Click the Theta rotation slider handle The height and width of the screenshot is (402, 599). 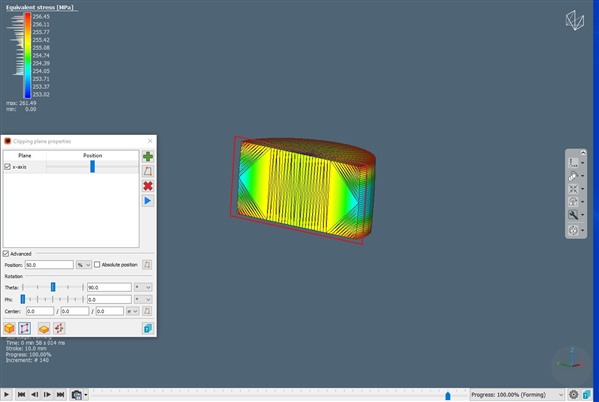[x=53, y=287]
